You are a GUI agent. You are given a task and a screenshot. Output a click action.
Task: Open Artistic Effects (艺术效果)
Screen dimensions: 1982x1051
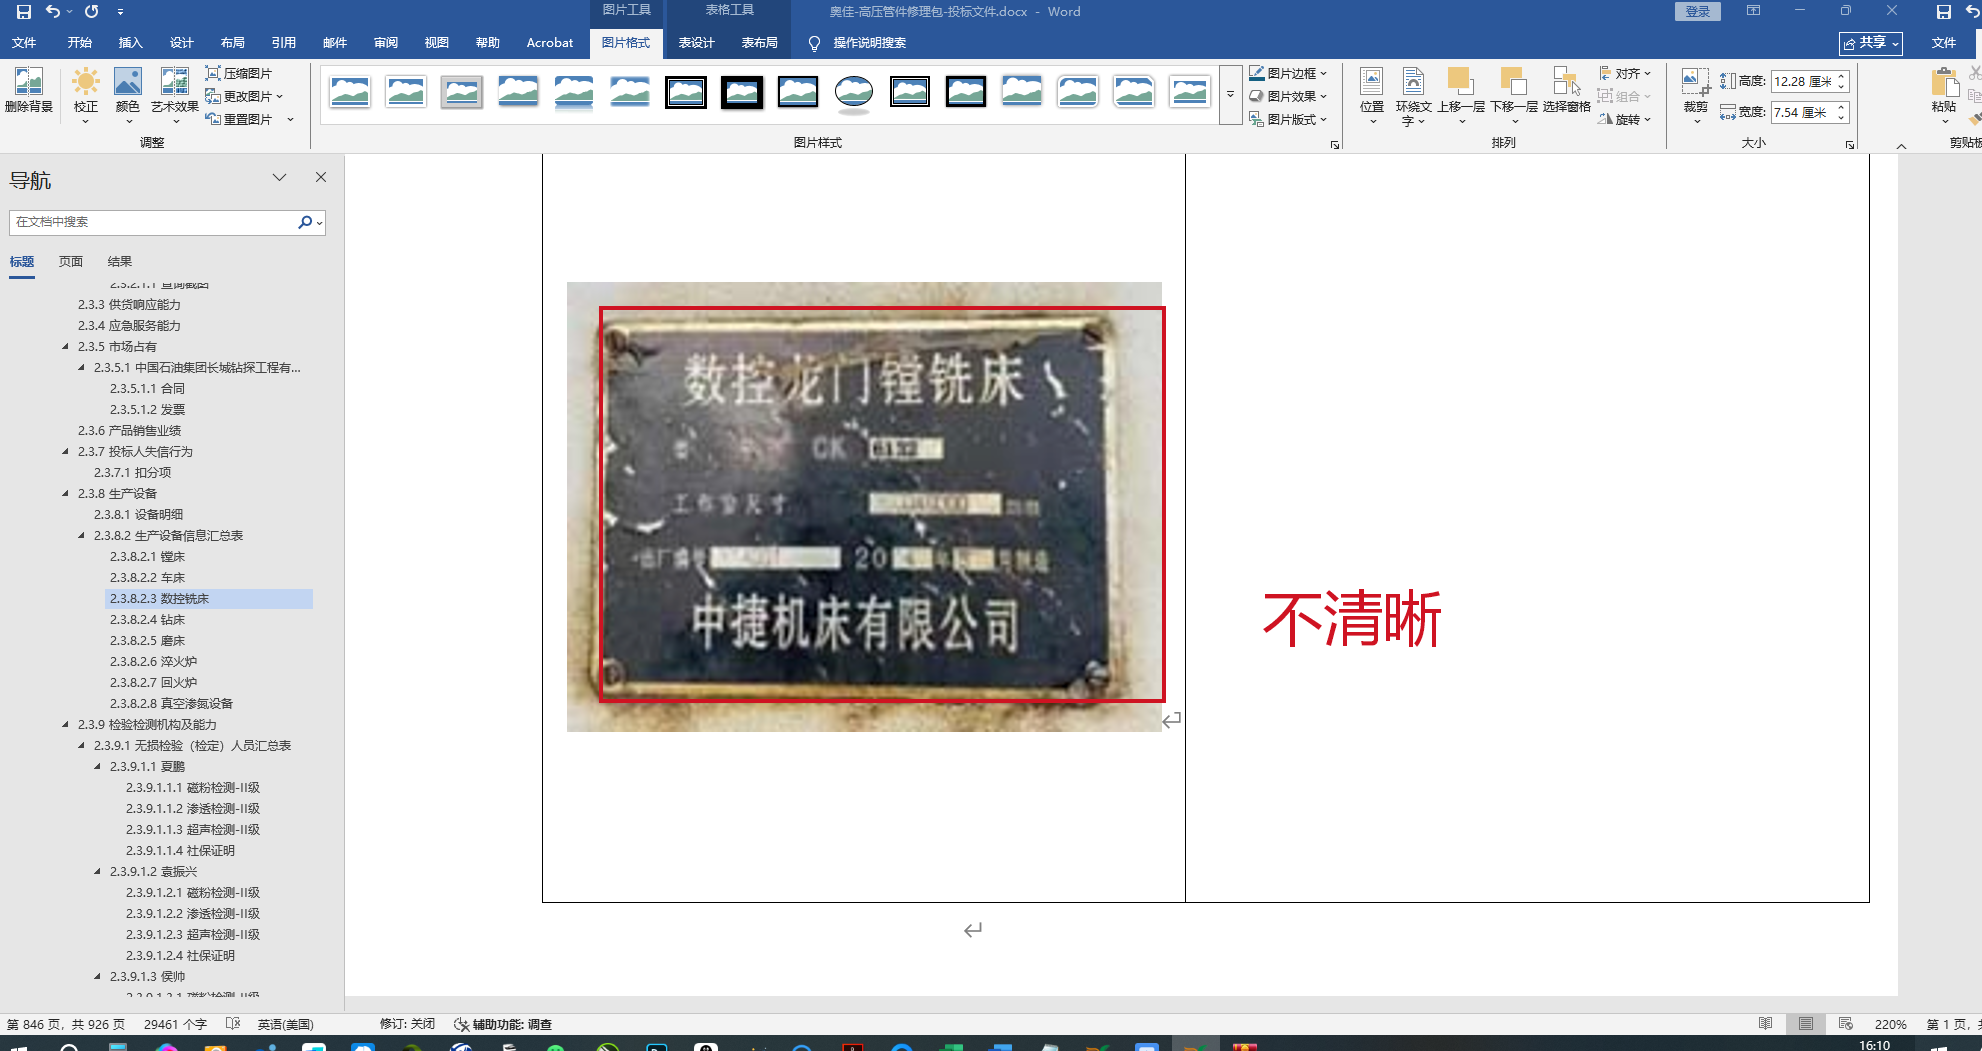pos(175,95)
